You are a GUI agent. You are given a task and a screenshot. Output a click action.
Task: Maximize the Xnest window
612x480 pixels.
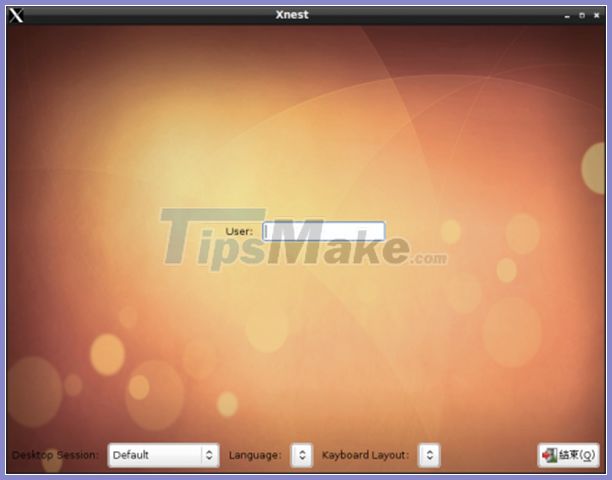coord(582,16)
